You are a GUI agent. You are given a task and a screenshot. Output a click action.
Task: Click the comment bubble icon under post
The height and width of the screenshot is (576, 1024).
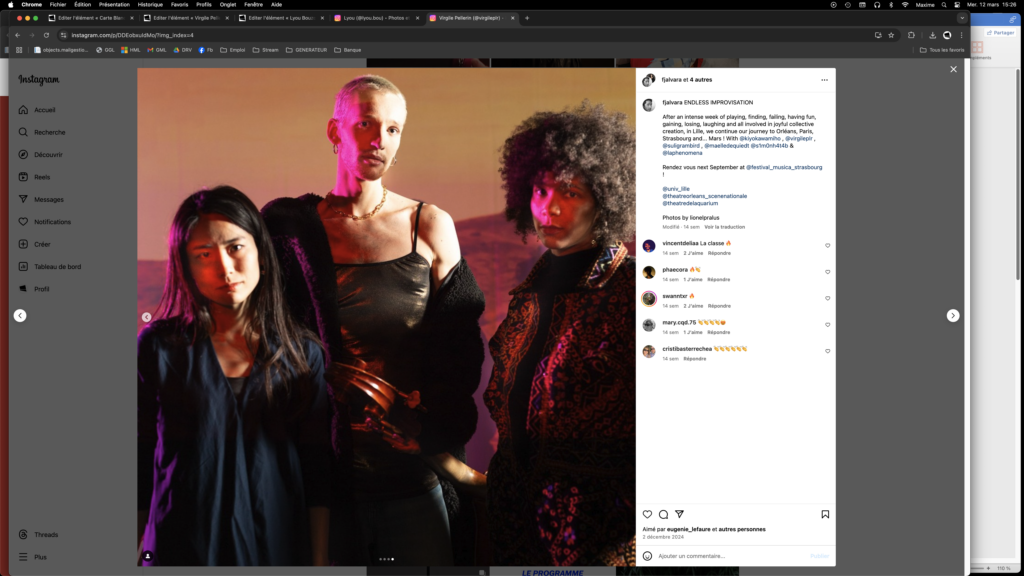[x=663, y=514]
